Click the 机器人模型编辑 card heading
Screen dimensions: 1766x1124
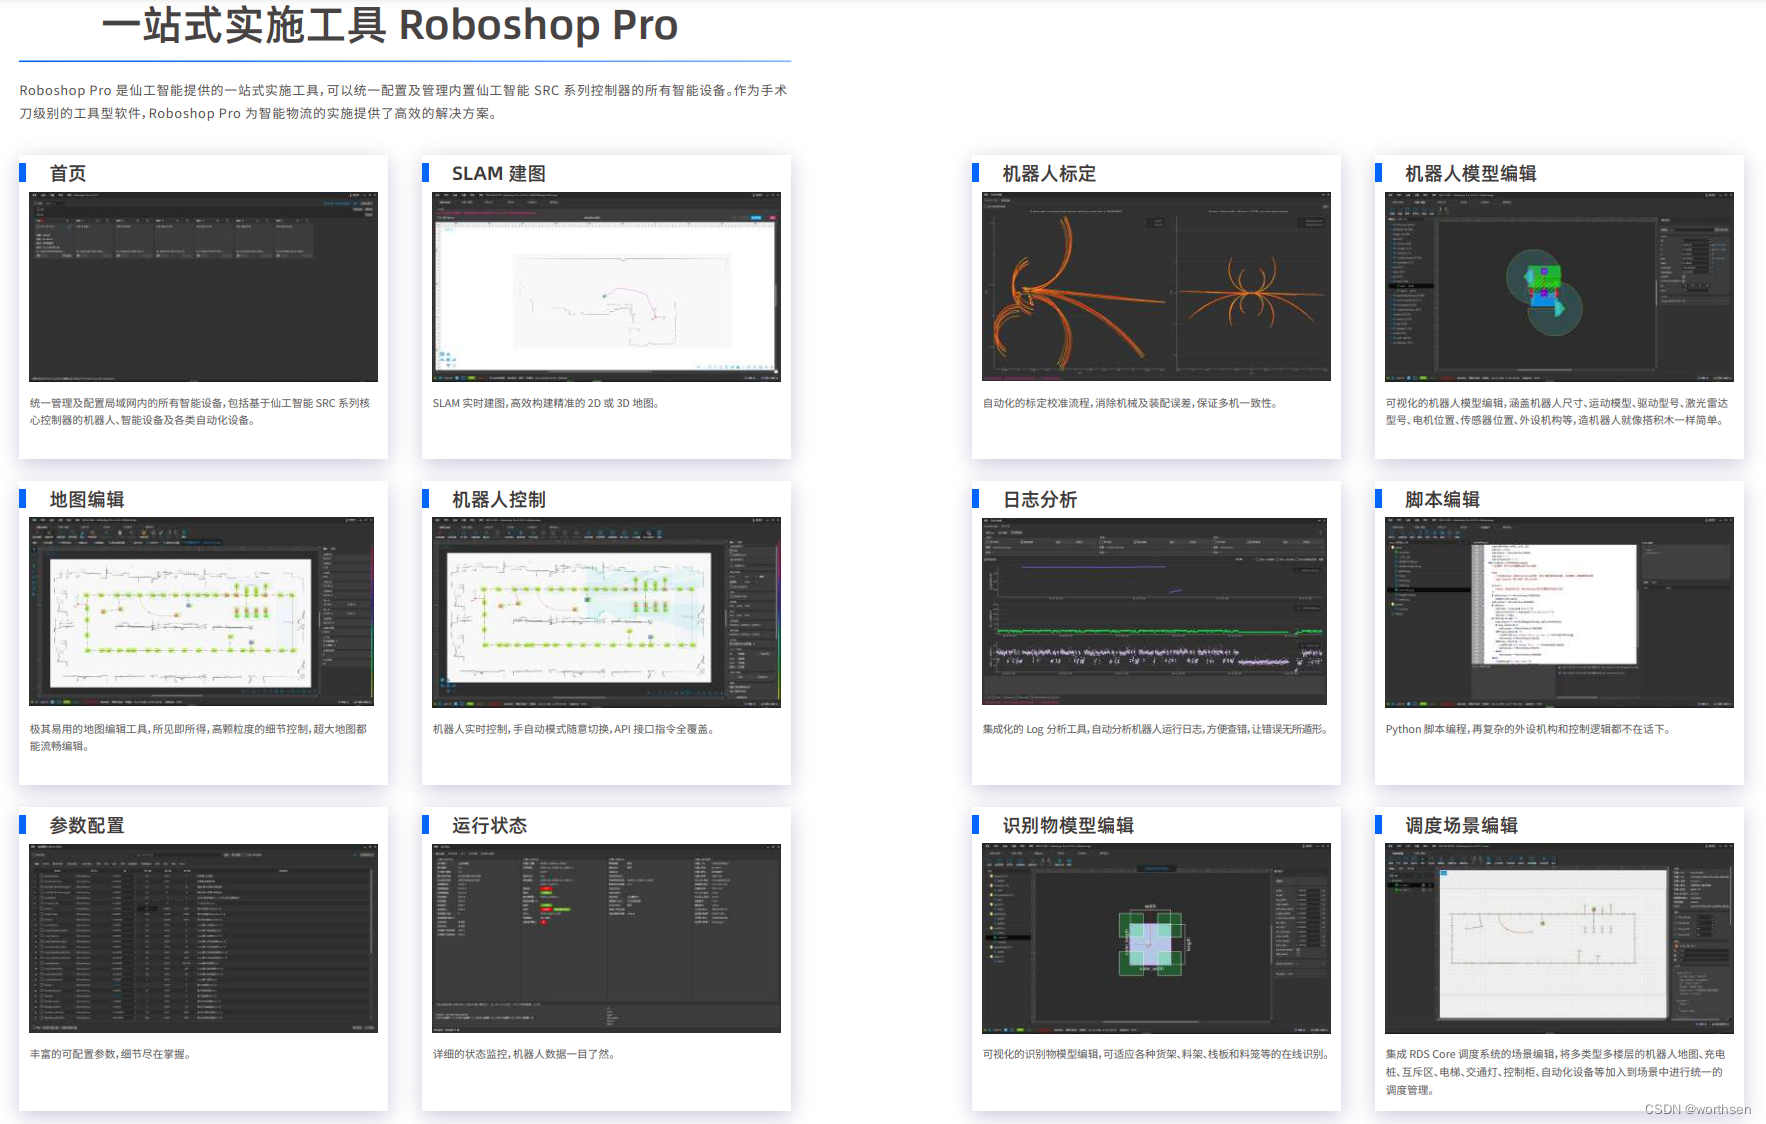click(x=1470, y=173)
